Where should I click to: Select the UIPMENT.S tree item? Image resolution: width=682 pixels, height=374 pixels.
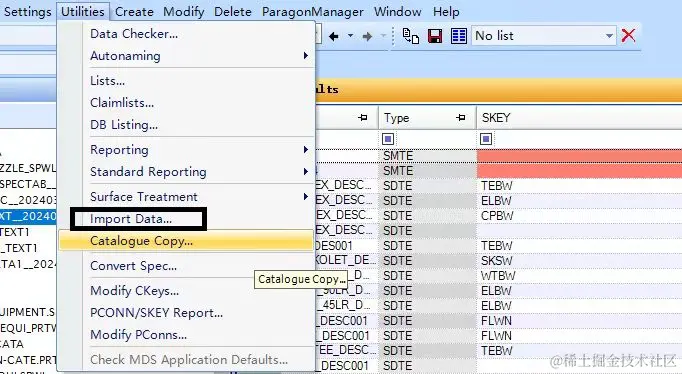28,312
